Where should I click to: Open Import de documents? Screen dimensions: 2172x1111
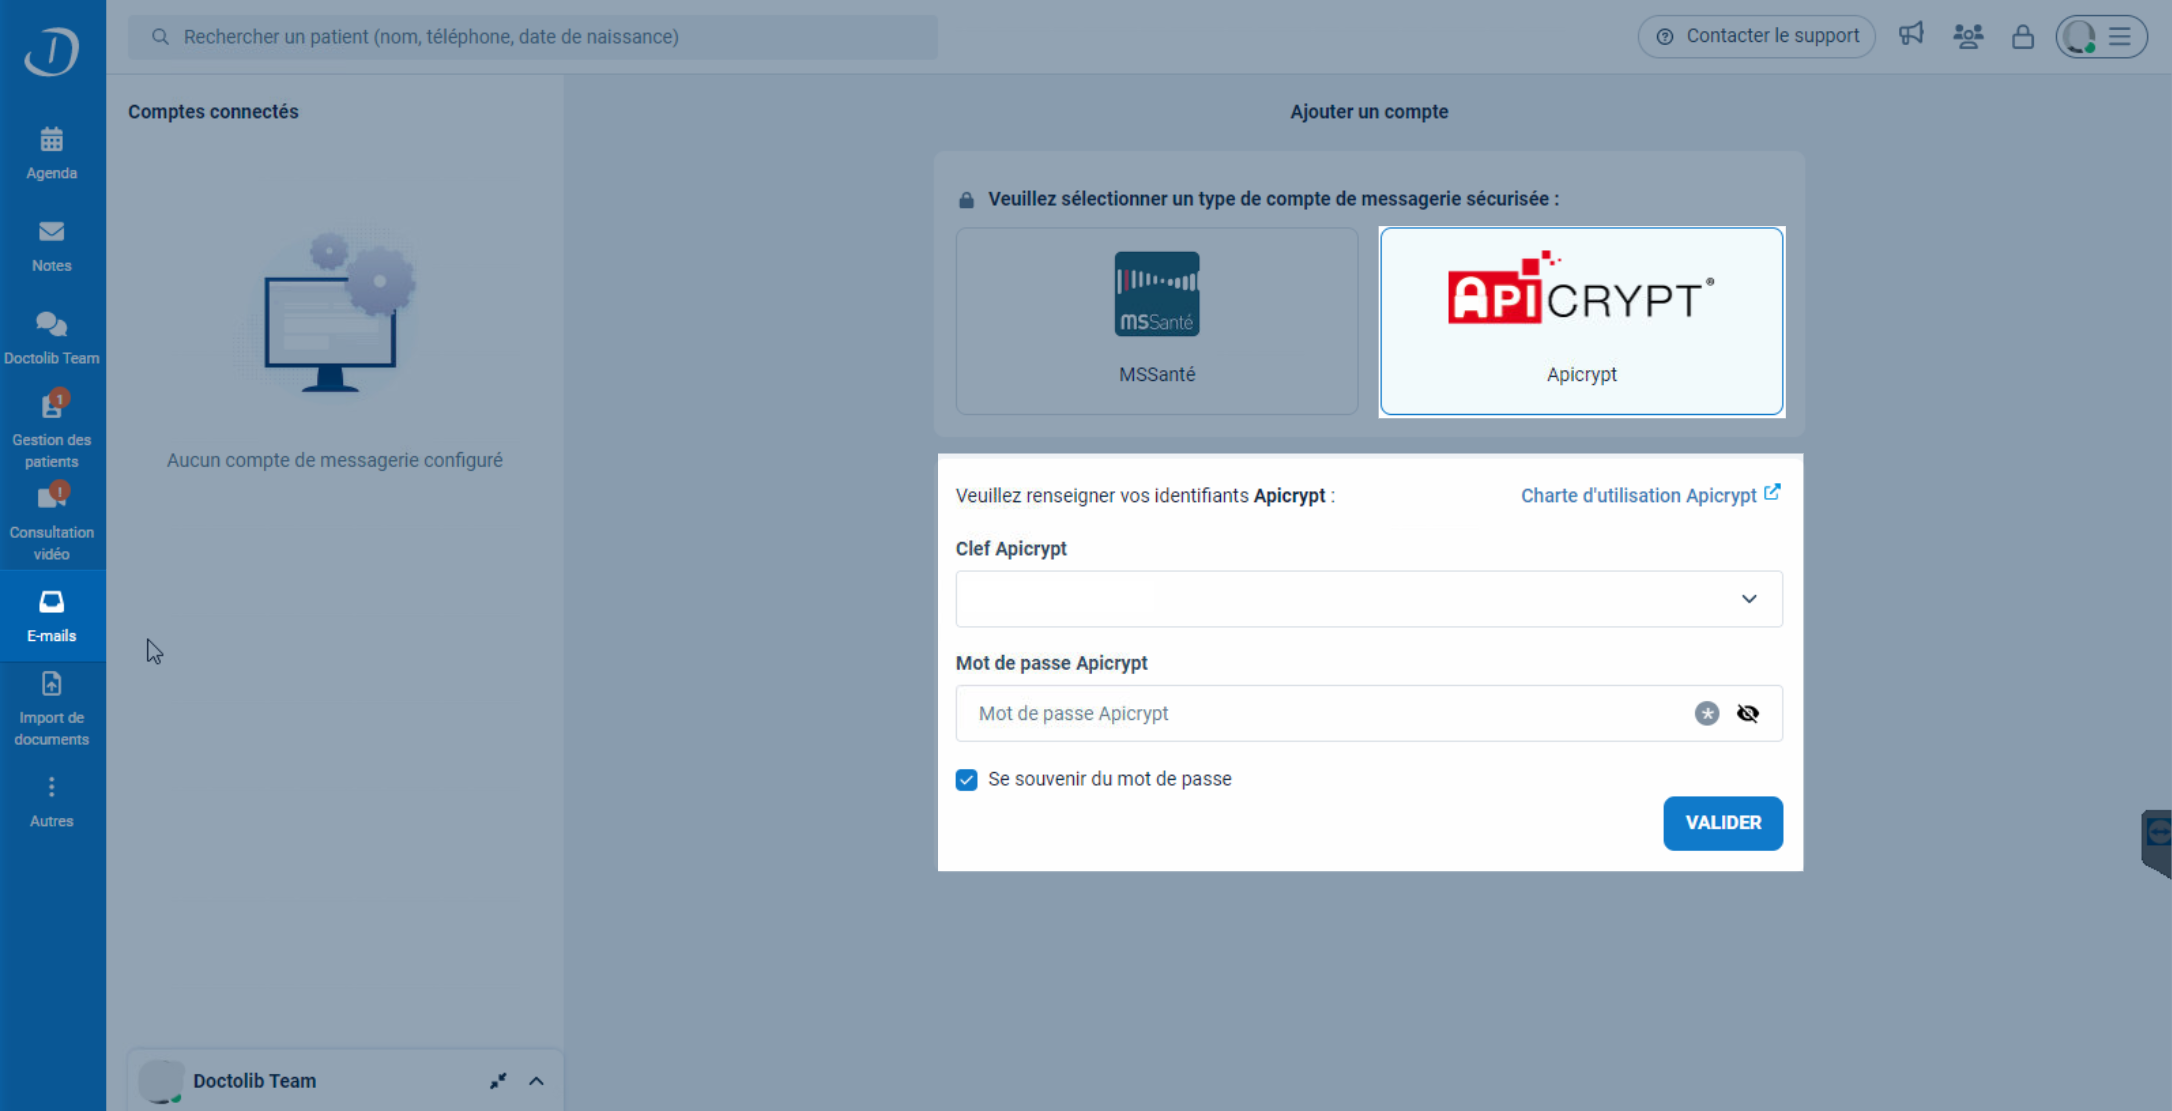52,708
